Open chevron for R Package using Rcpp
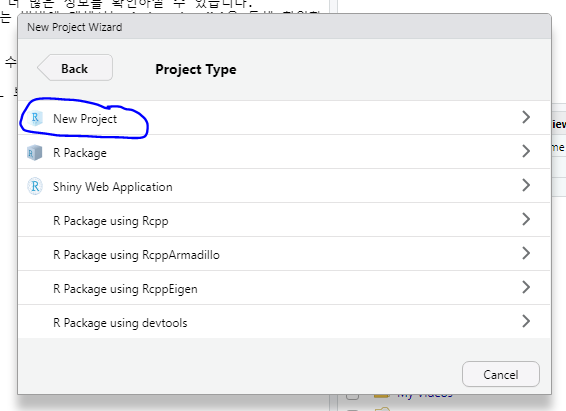The width and height of the screenshot is (566, 411). click(526, 219)
